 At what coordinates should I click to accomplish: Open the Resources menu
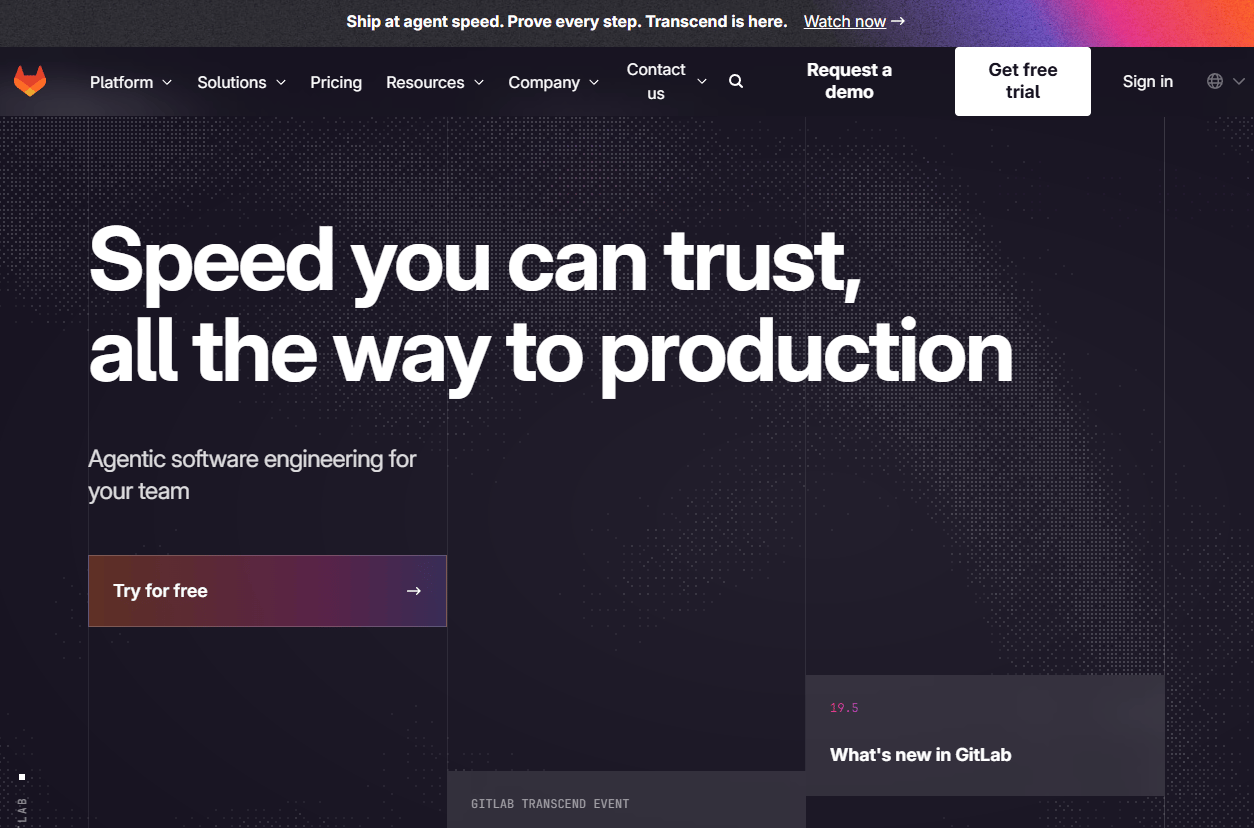click(435, 82)
